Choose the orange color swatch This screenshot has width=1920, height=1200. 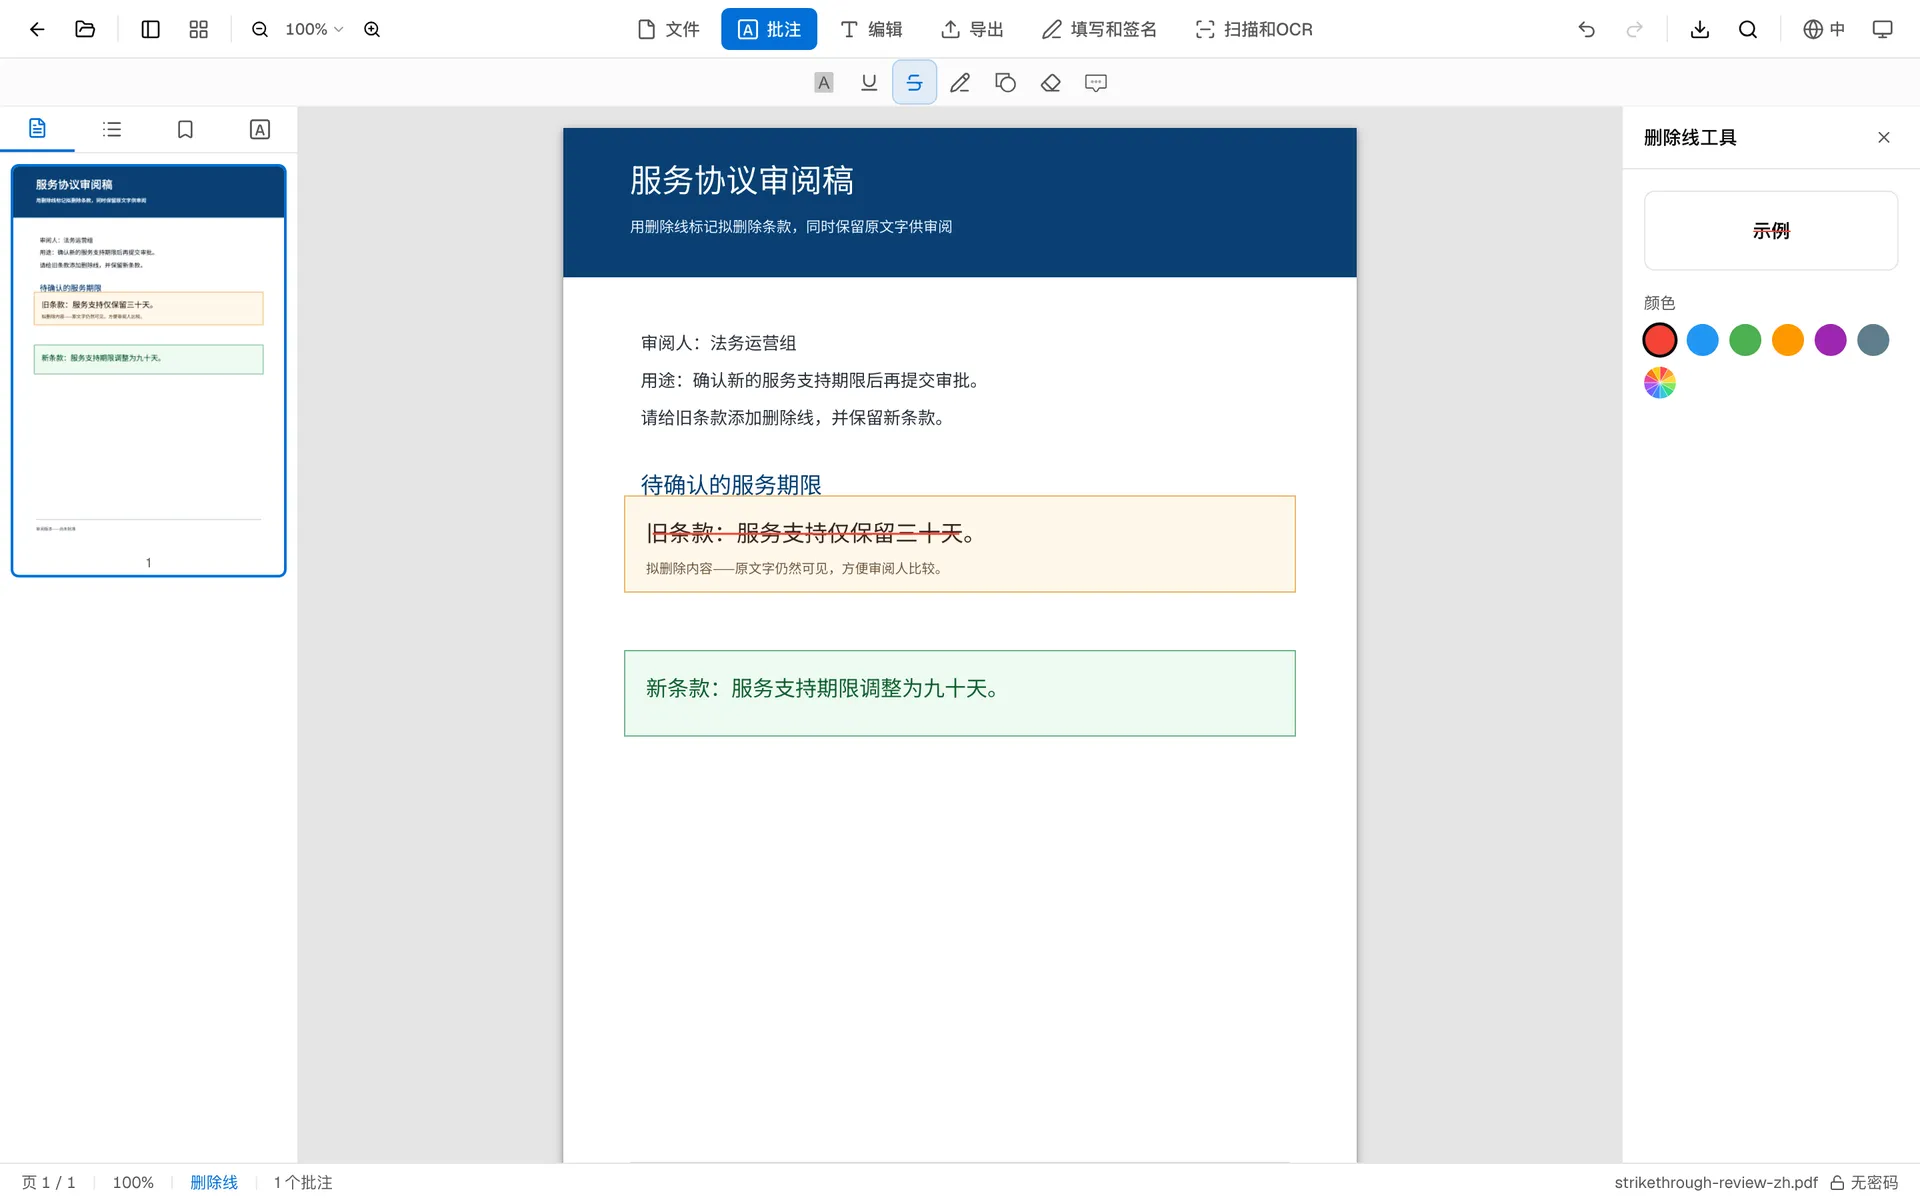tap(1788, 340)
